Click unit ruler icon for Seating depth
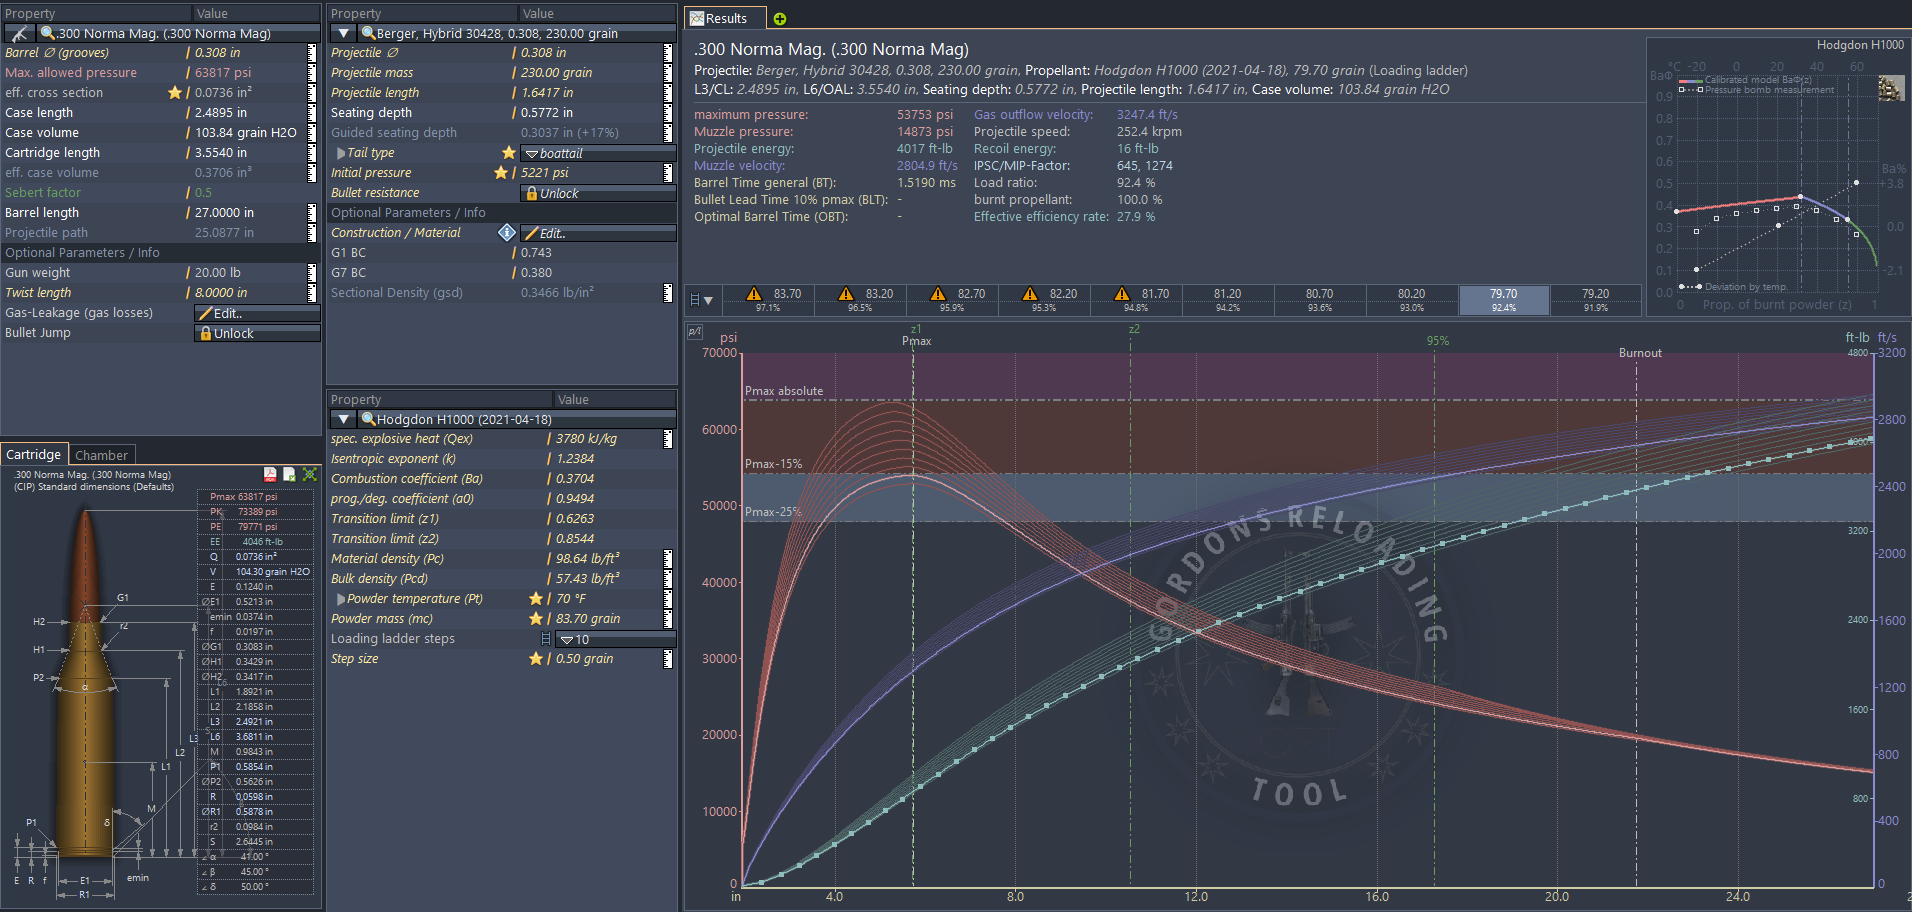This screenshot has height=912, width=1912. (668, 113)
